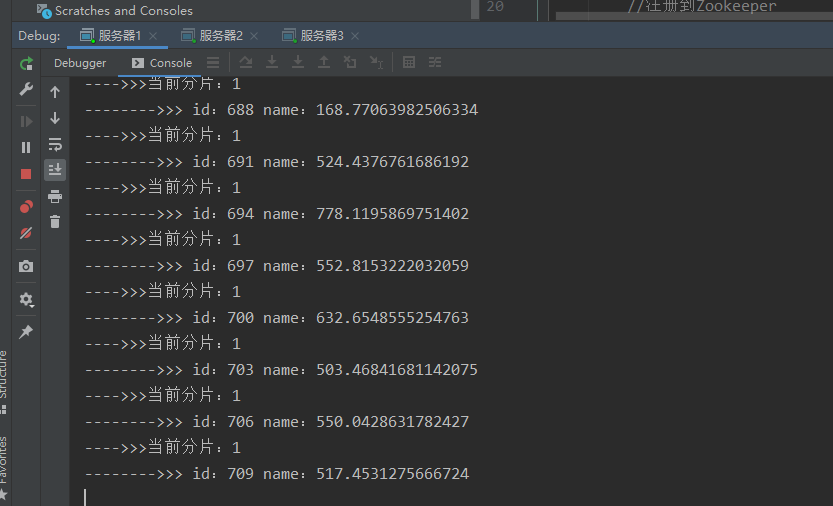Close the 服务器3 debug tab

click(x=355, y=36)
